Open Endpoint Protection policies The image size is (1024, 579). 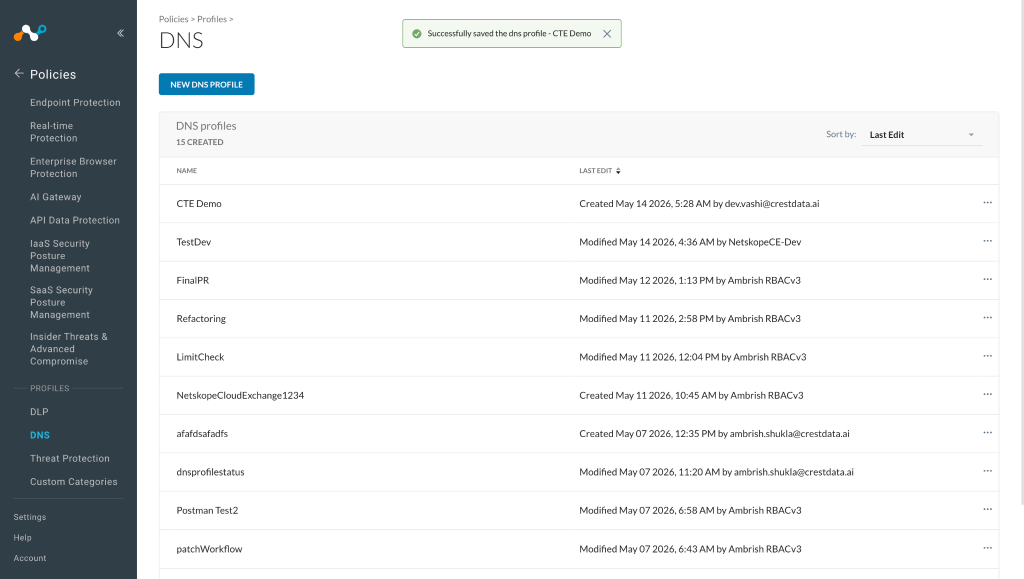tap(75, 102)
